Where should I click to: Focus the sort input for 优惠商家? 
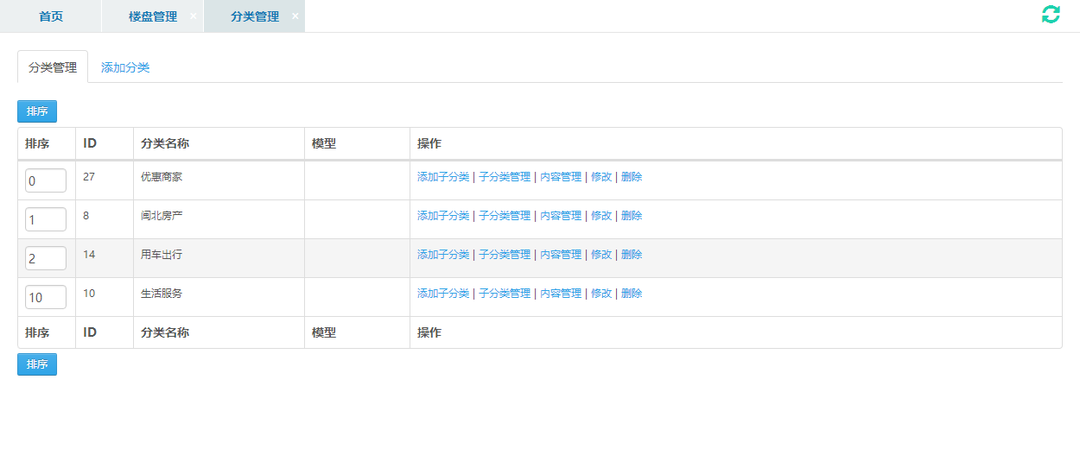(x=45, y=181)
